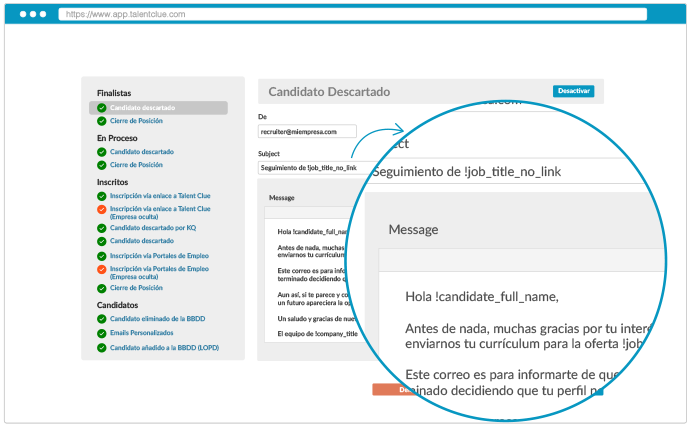Screen dimensions: 693x442
Task: Click orange check beside Portales de Empleo (Empresa oculta)
Action: [x=102, y=270]
